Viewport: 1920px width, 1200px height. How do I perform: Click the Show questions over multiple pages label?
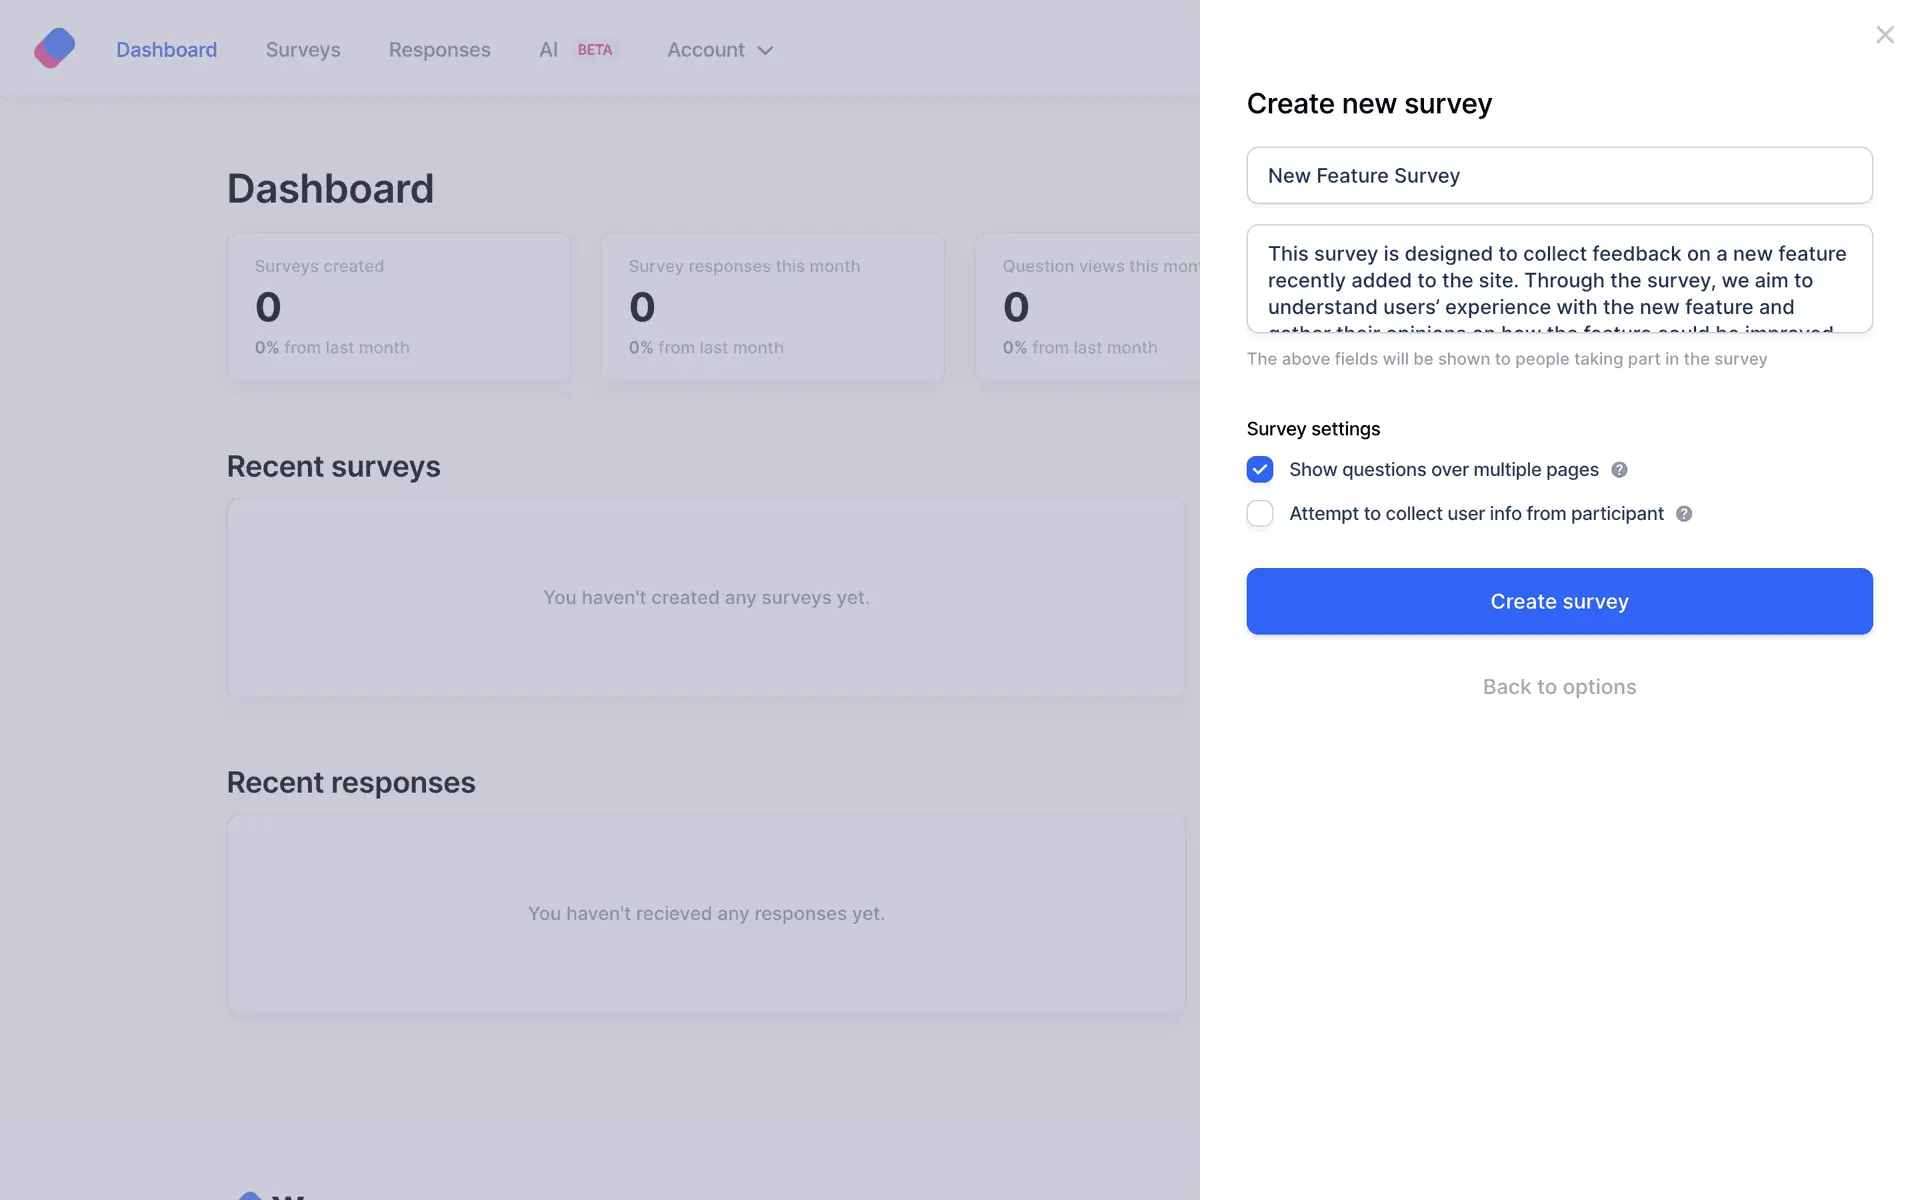point(1443,470)
